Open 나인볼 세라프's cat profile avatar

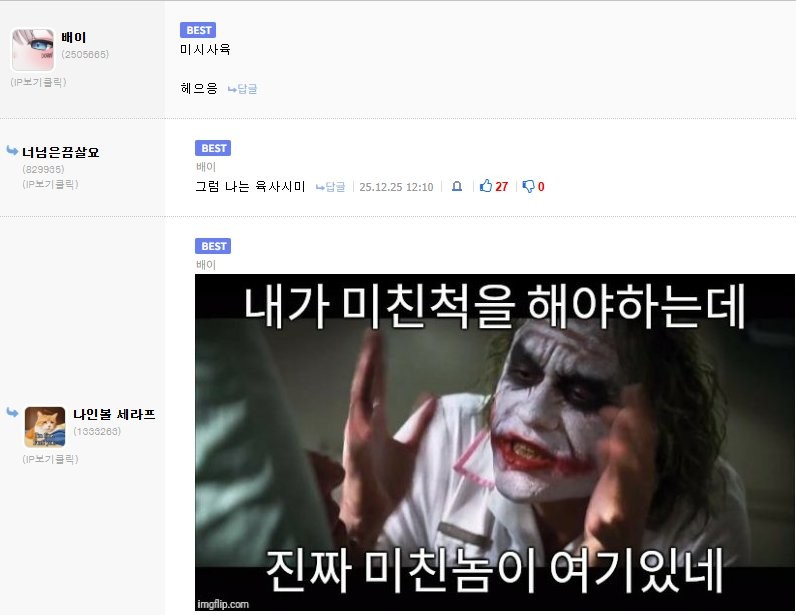pyautogui.click(x=45, y=427)
